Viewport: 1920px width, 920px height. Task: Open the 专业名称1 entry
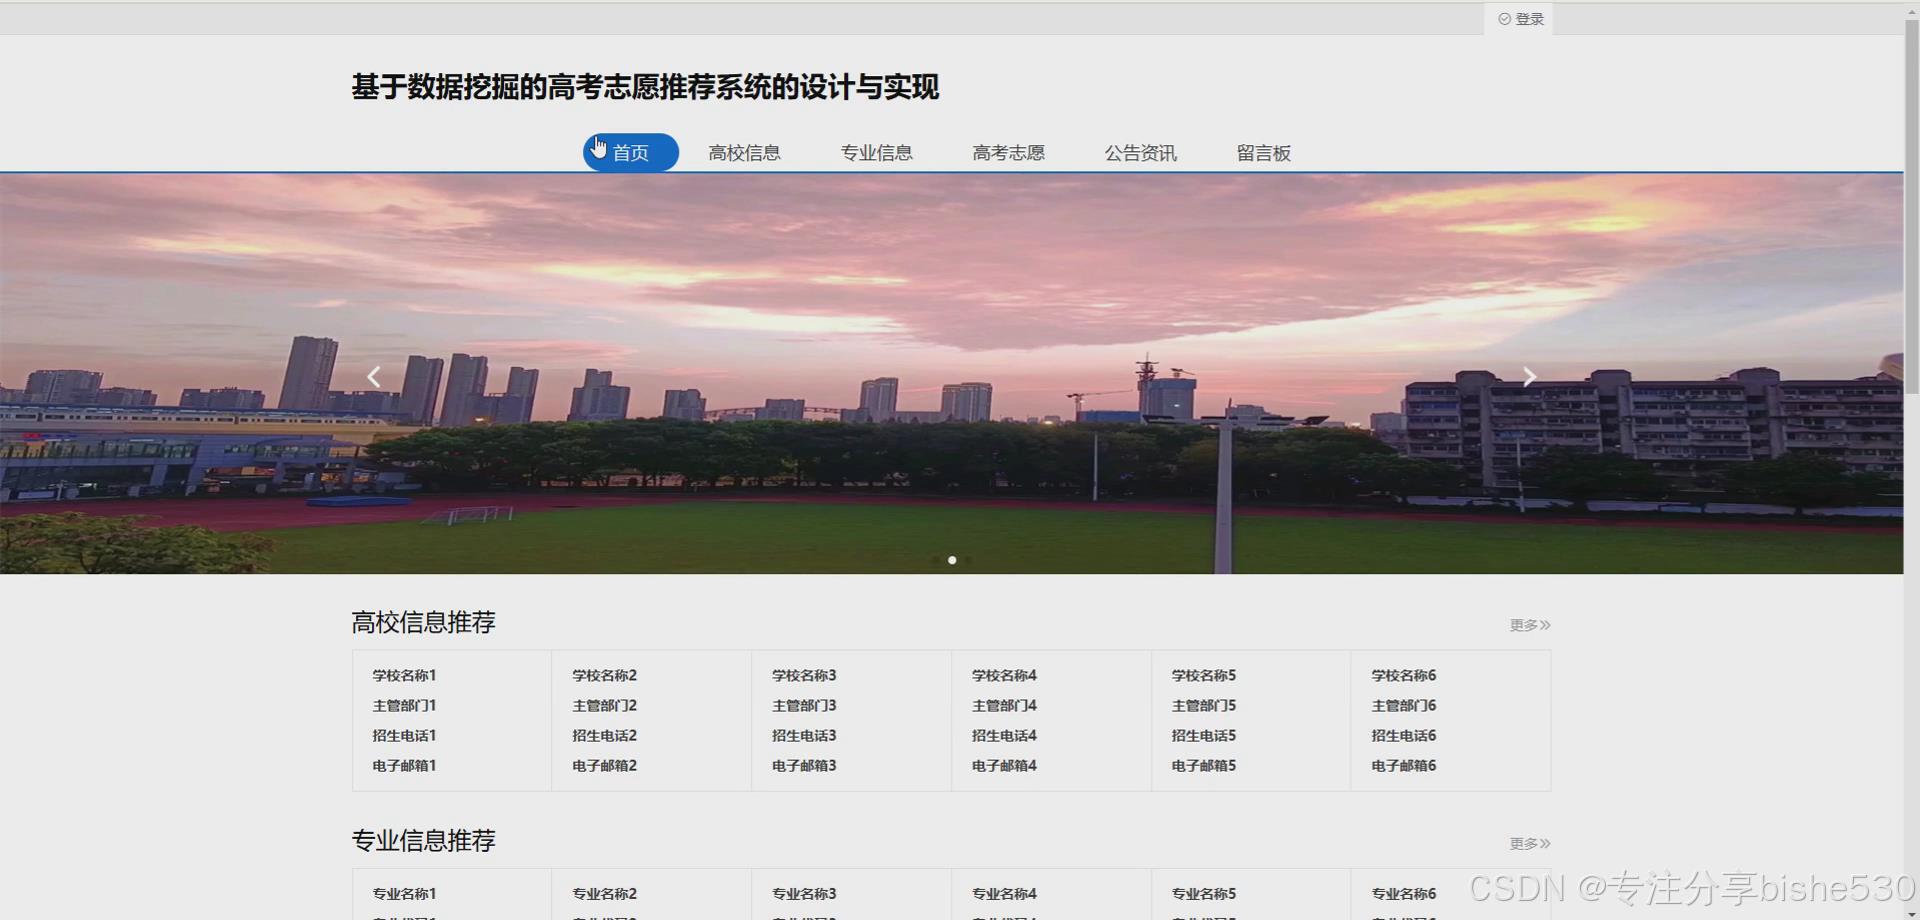tap(404, 894)
